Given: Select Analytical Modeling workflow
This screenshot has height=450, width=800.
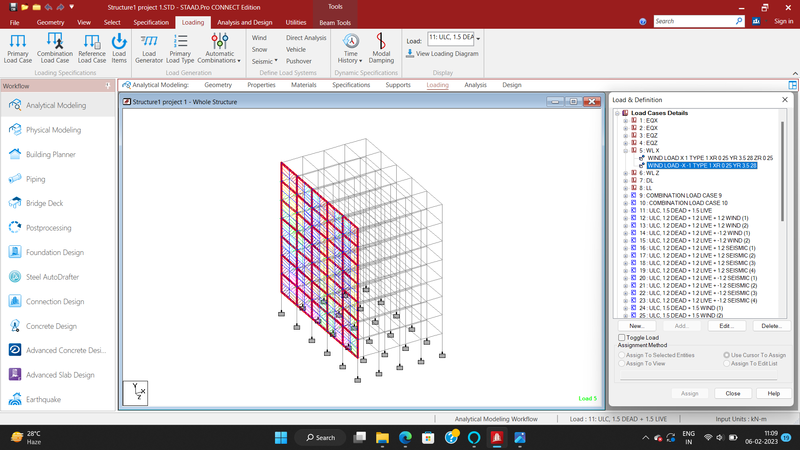Looking at the screenshot, I should point(58,105).
